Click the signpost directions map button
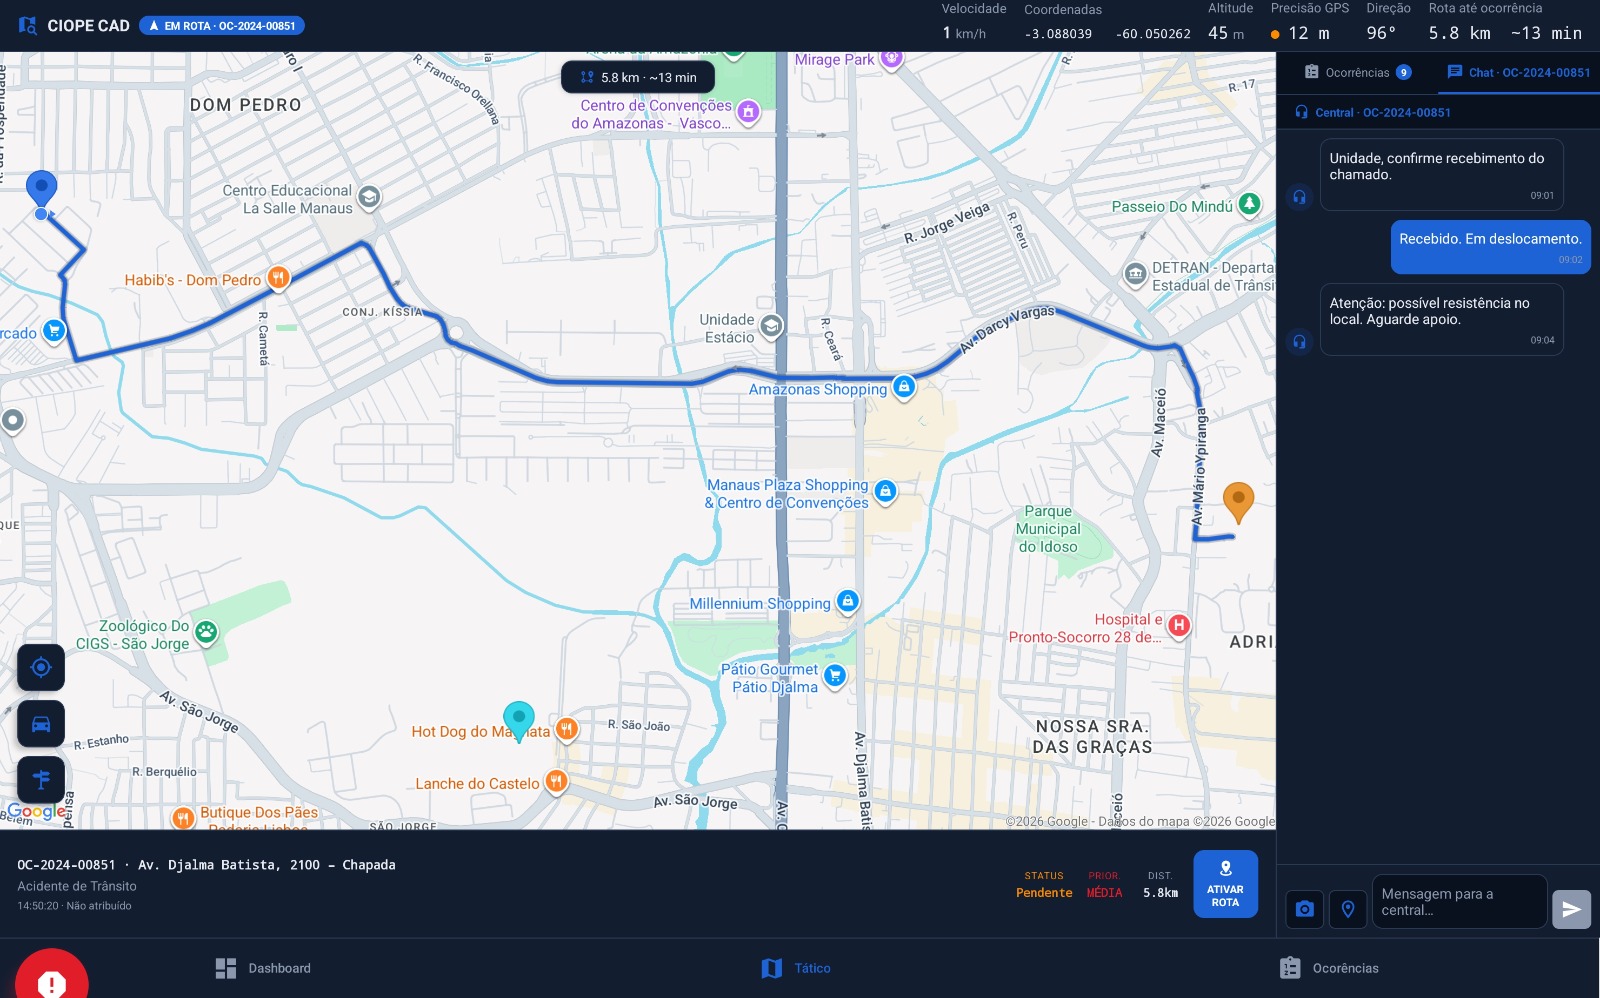 41,779
